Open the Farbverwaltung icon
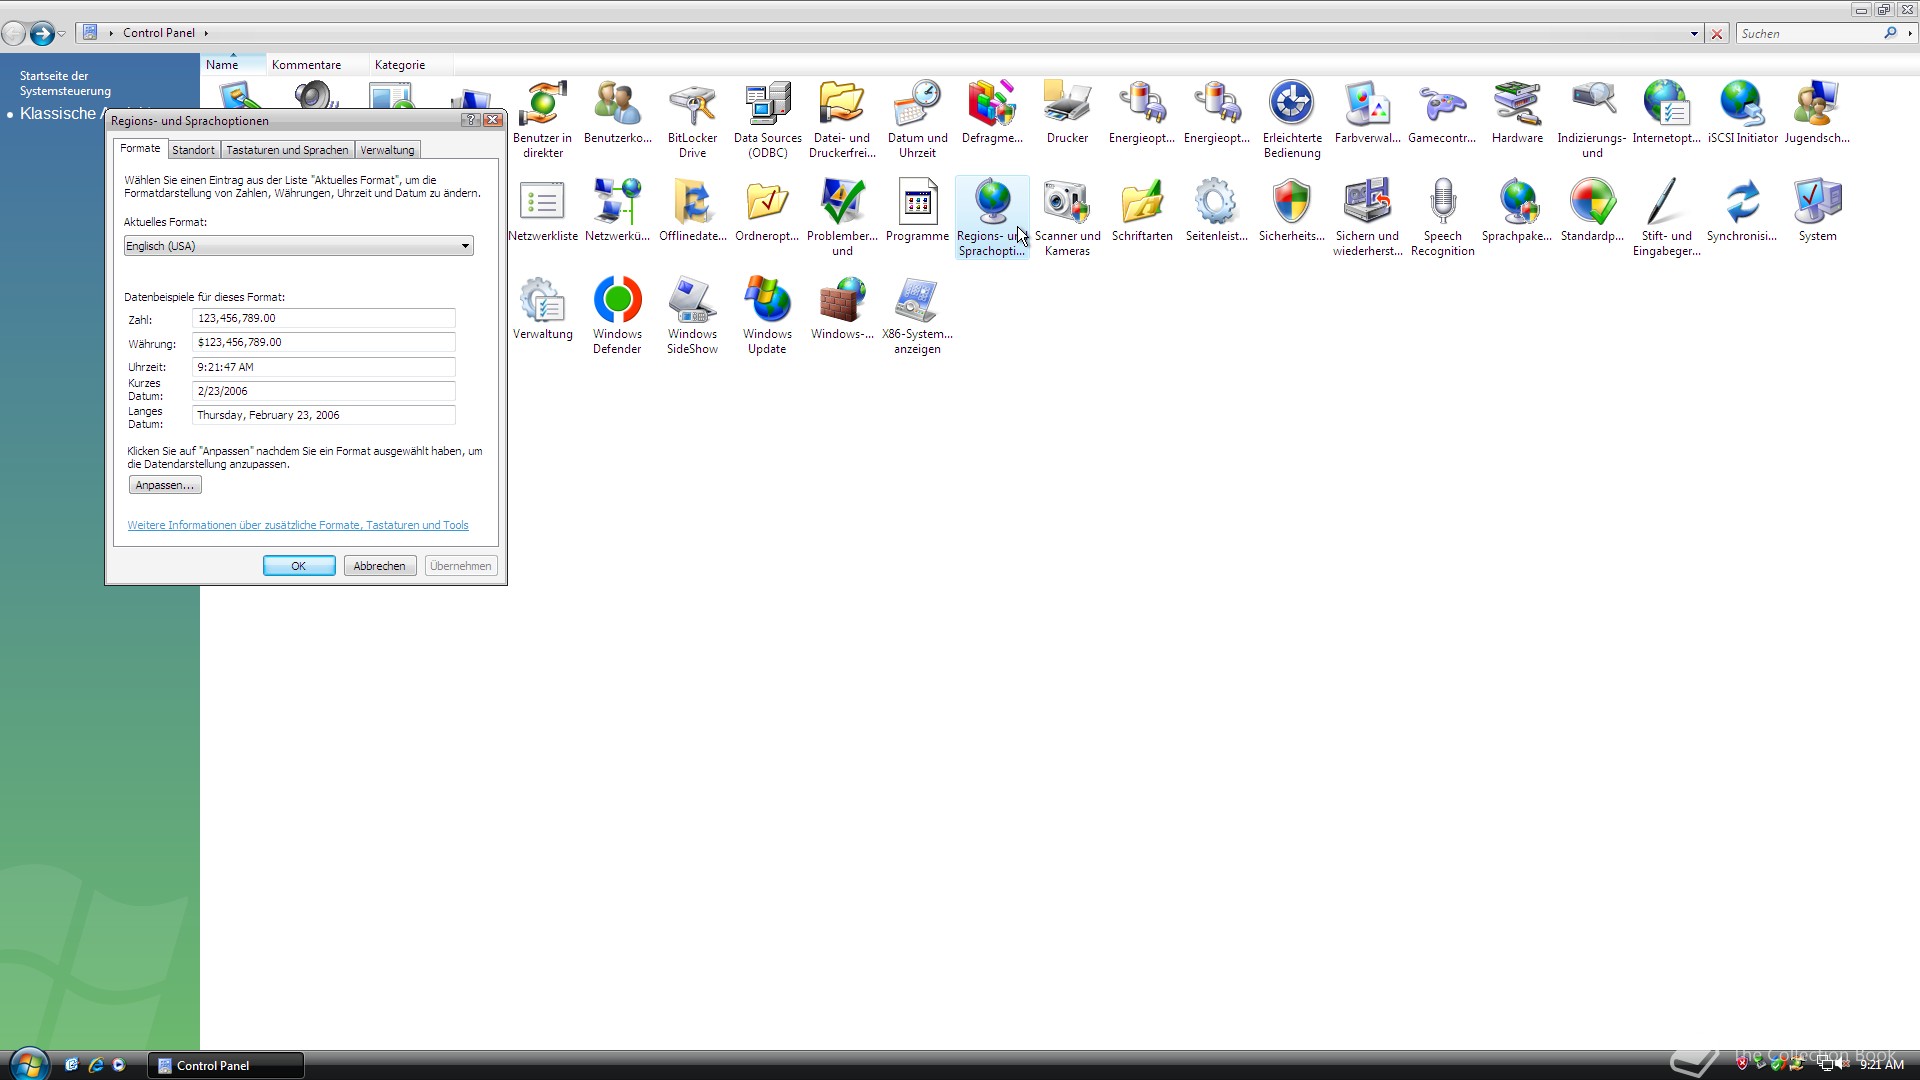1920x1080 pixels. click(x=1367, y=112)
